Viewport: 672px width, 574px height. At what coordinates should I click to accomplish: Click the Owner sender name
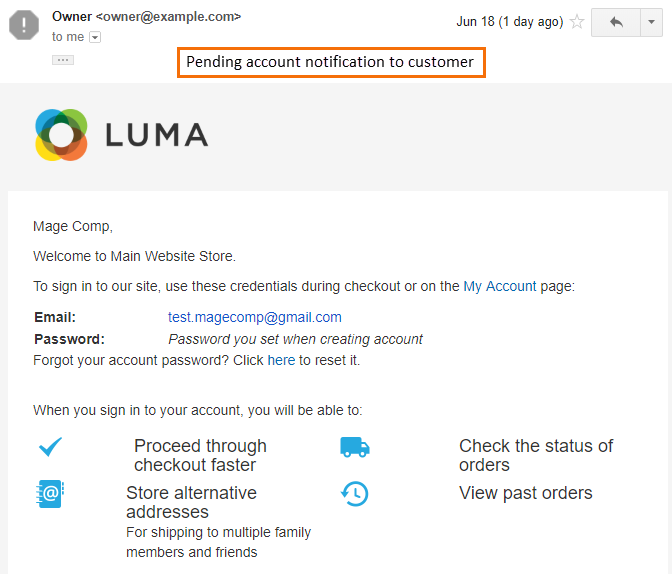pos(72,16)
